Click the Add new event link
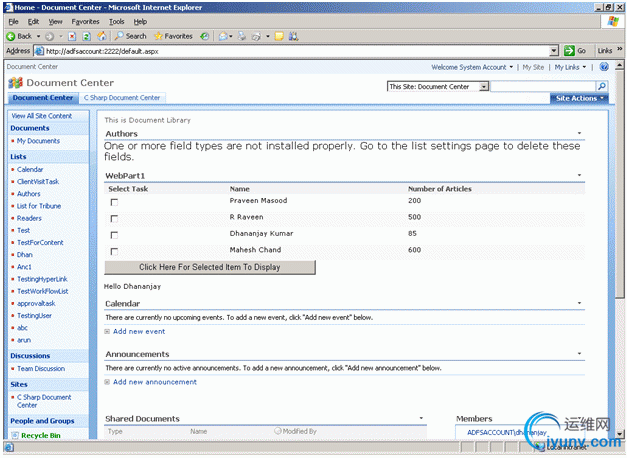The image size is (627, 458). tap(139, 332)
